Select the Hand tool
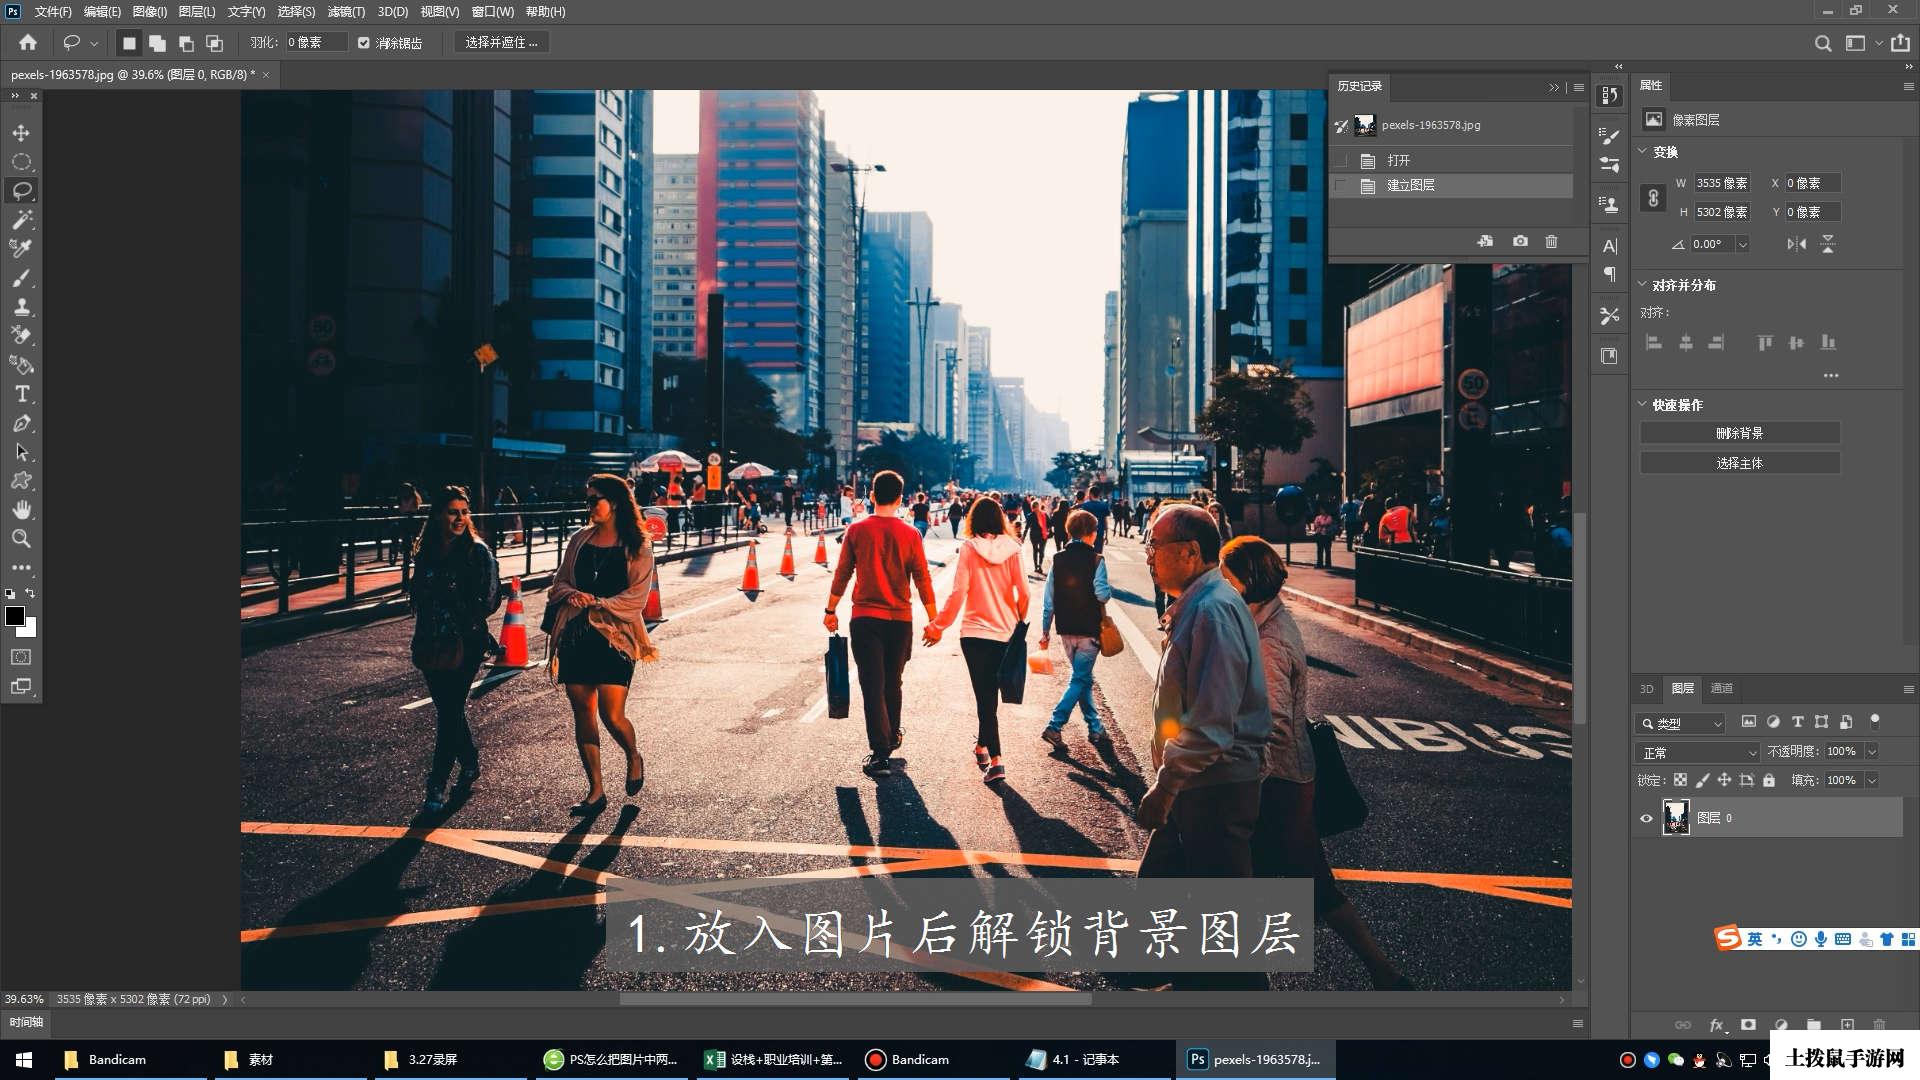This screenshot has width=1920, height=1080. [21, 510]
